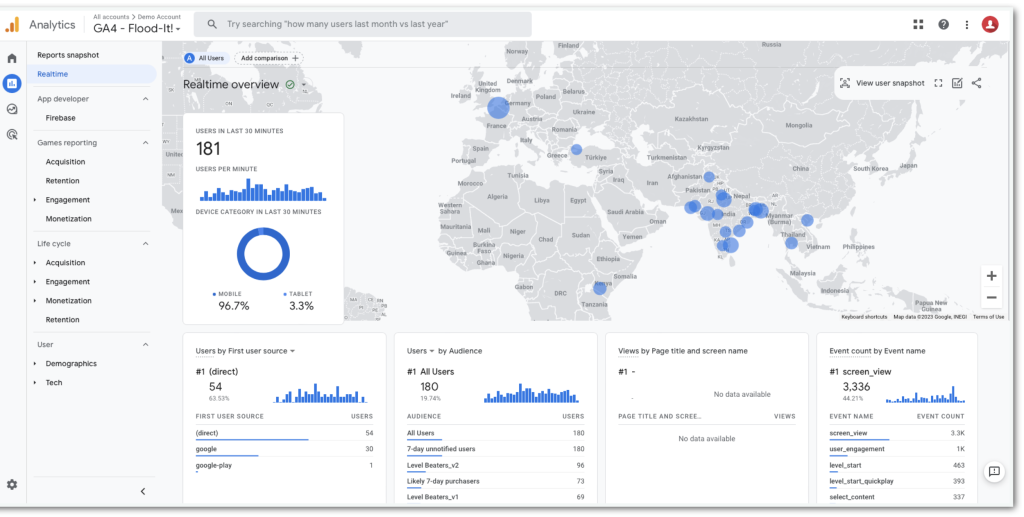The width and height of the screenshot is (1024, 517).
Task: Click the level_start_quickplay event row
Action: click(x=897, y=482)
